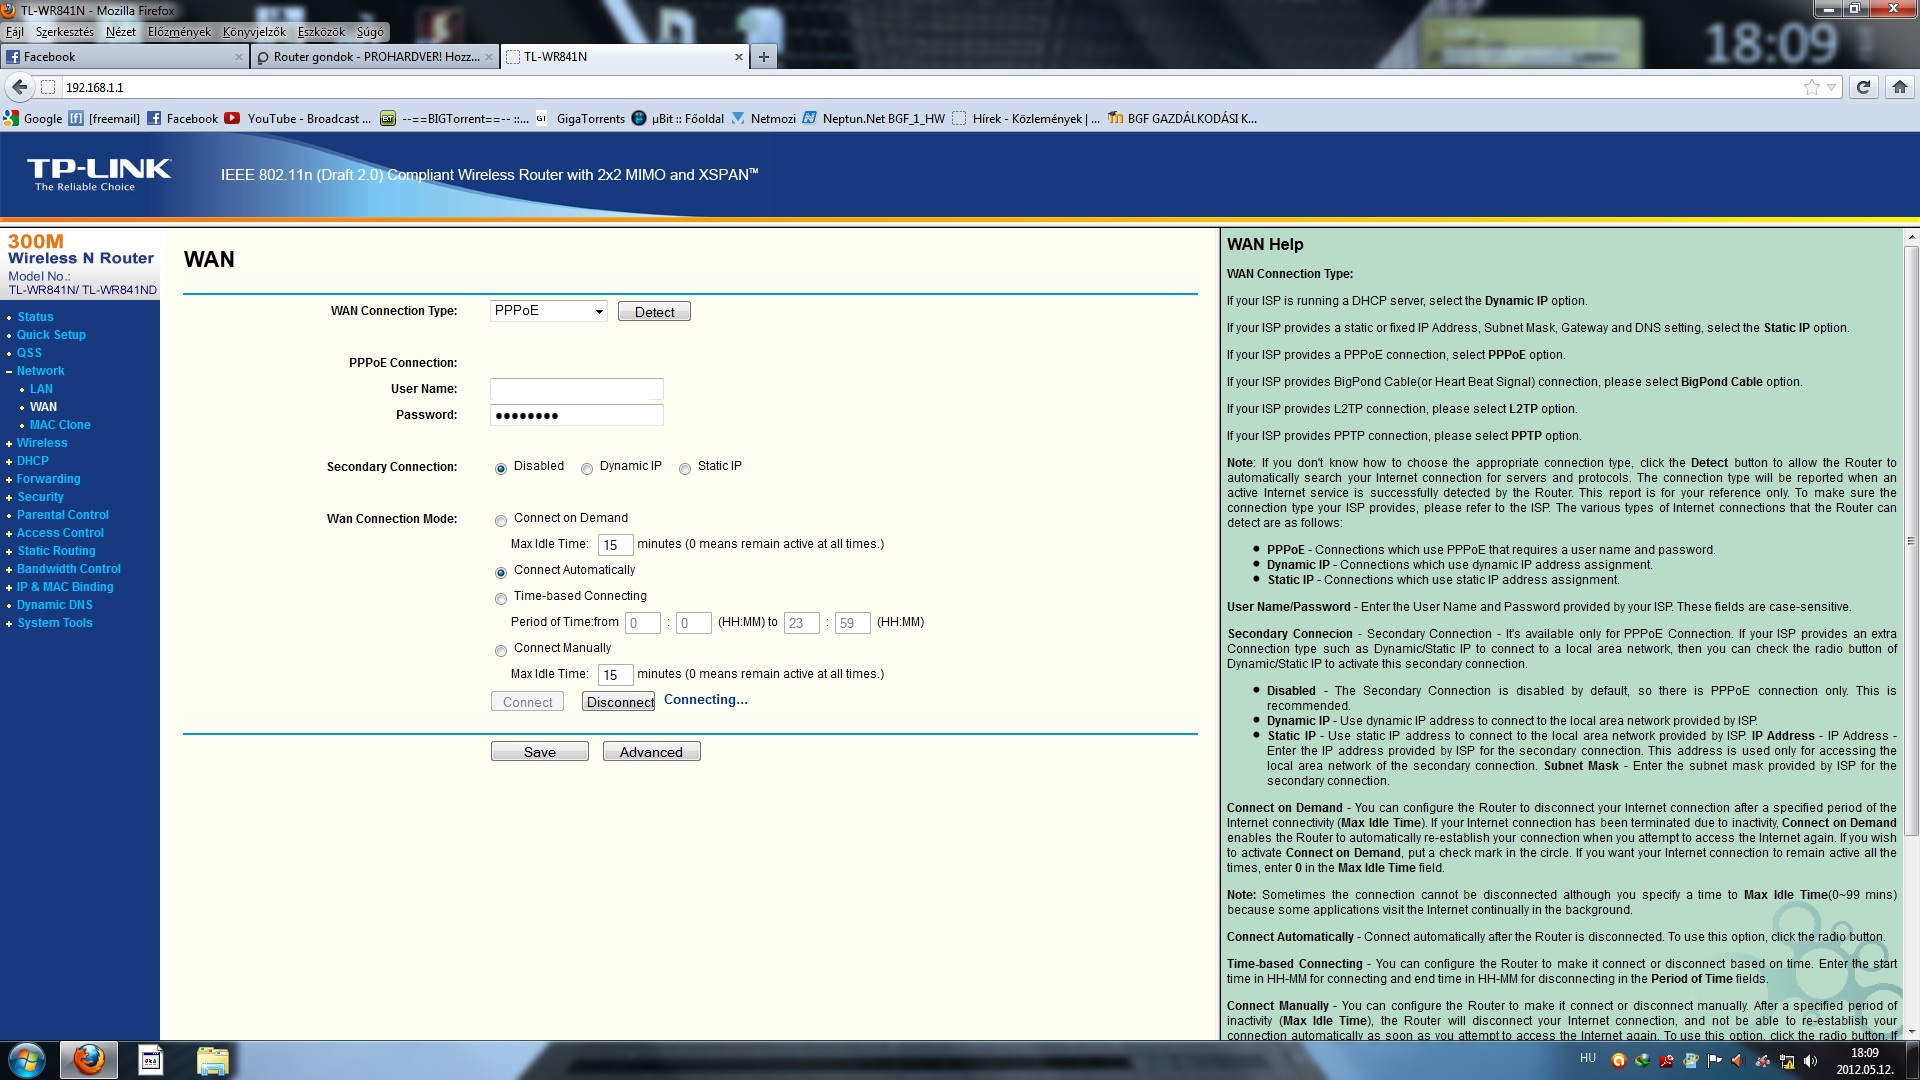Image resolution: width=1920 pixels, height=1080 pixels.
Task: Click the WAN Help scrollbar down arrow
Action: [1911, 1032]
